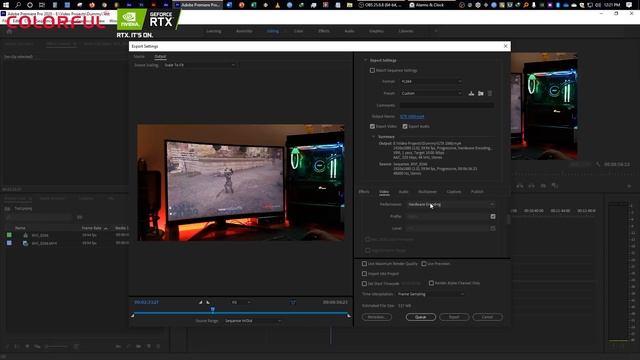Toggle the Export Audio checkbox
The image size is (640, 360).
405,127
